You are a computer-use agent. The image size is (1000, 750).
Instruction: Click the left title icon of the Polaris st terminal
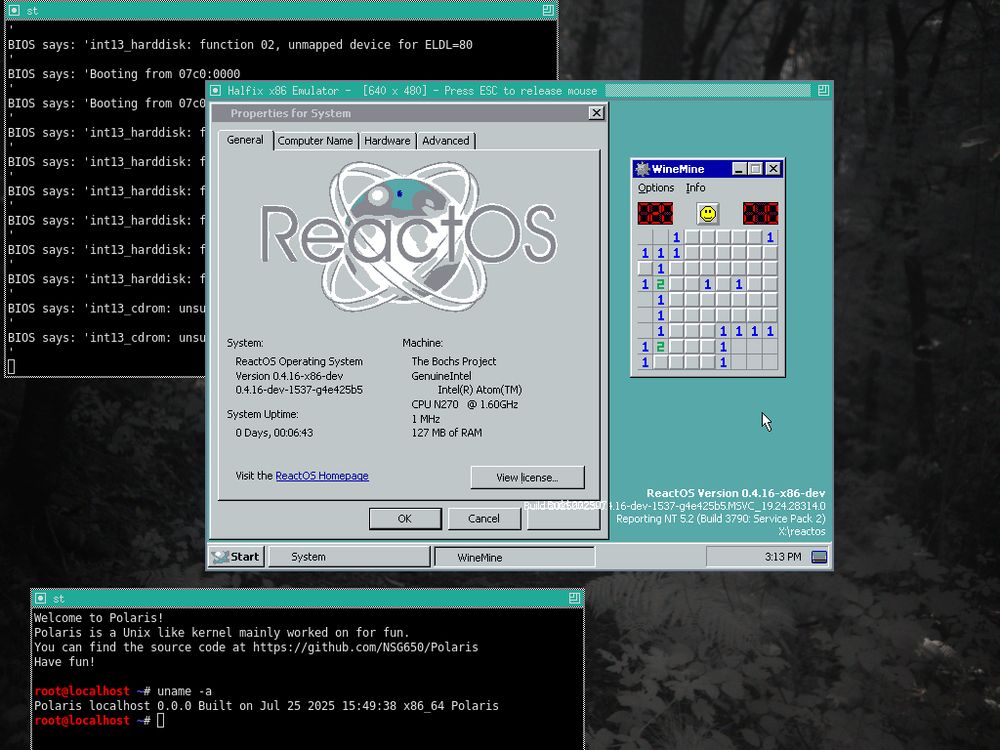click(x=40, y=598)
